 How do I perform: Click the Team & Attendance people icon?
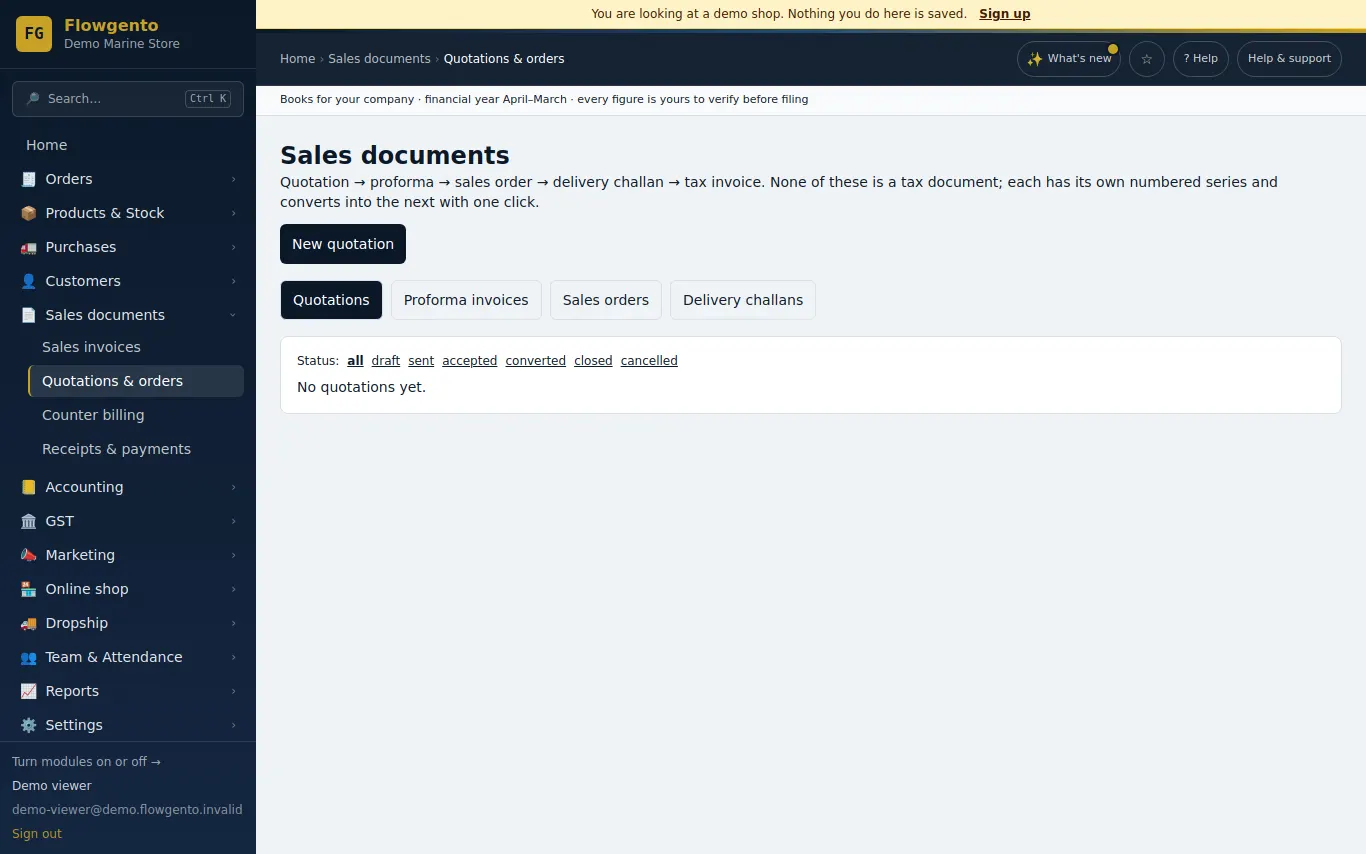28,657
